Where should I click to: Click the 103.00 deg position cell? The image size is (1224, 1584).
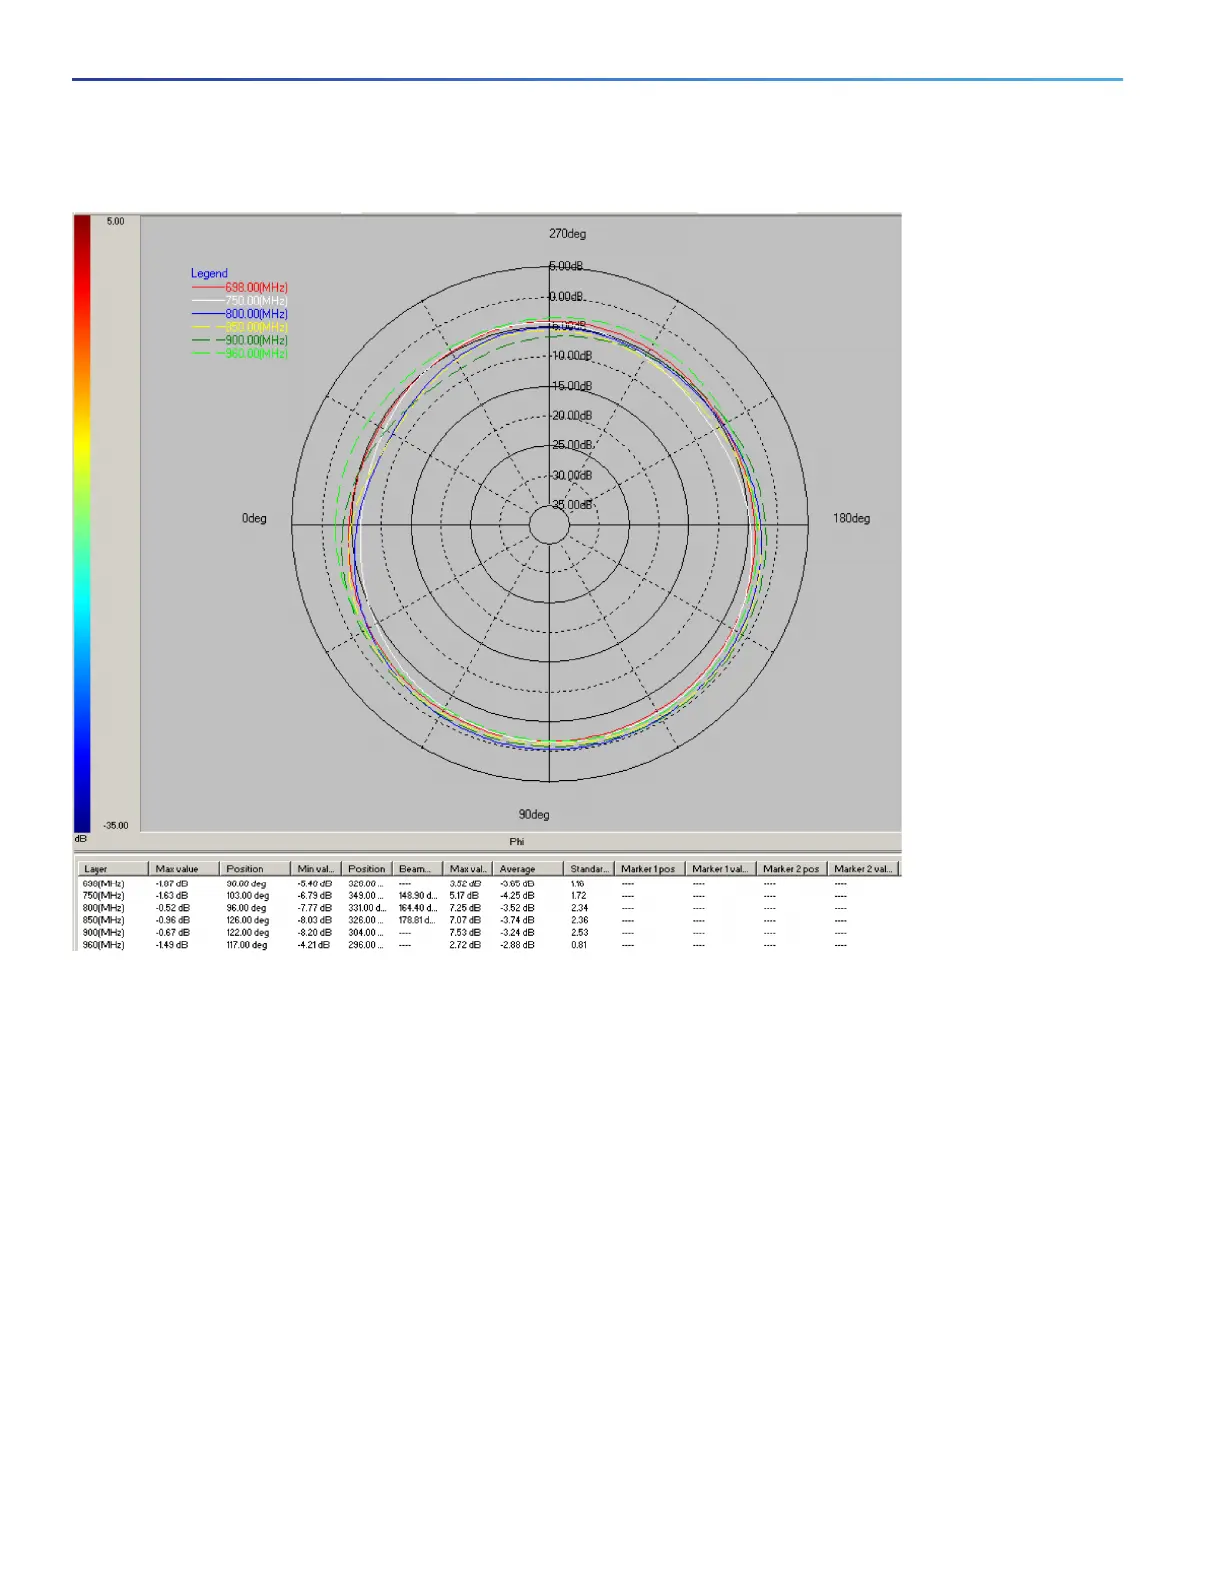coord(247,896)
